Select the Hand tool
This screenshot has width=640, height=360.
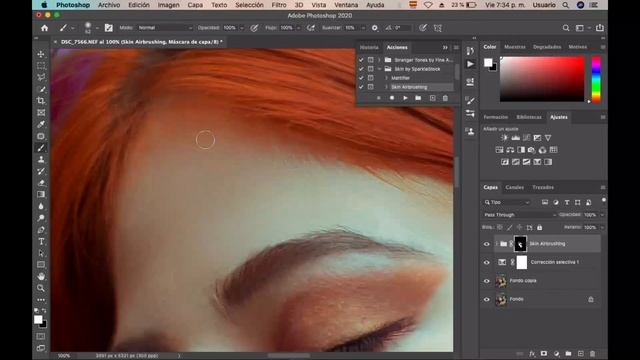coord(41,276)
